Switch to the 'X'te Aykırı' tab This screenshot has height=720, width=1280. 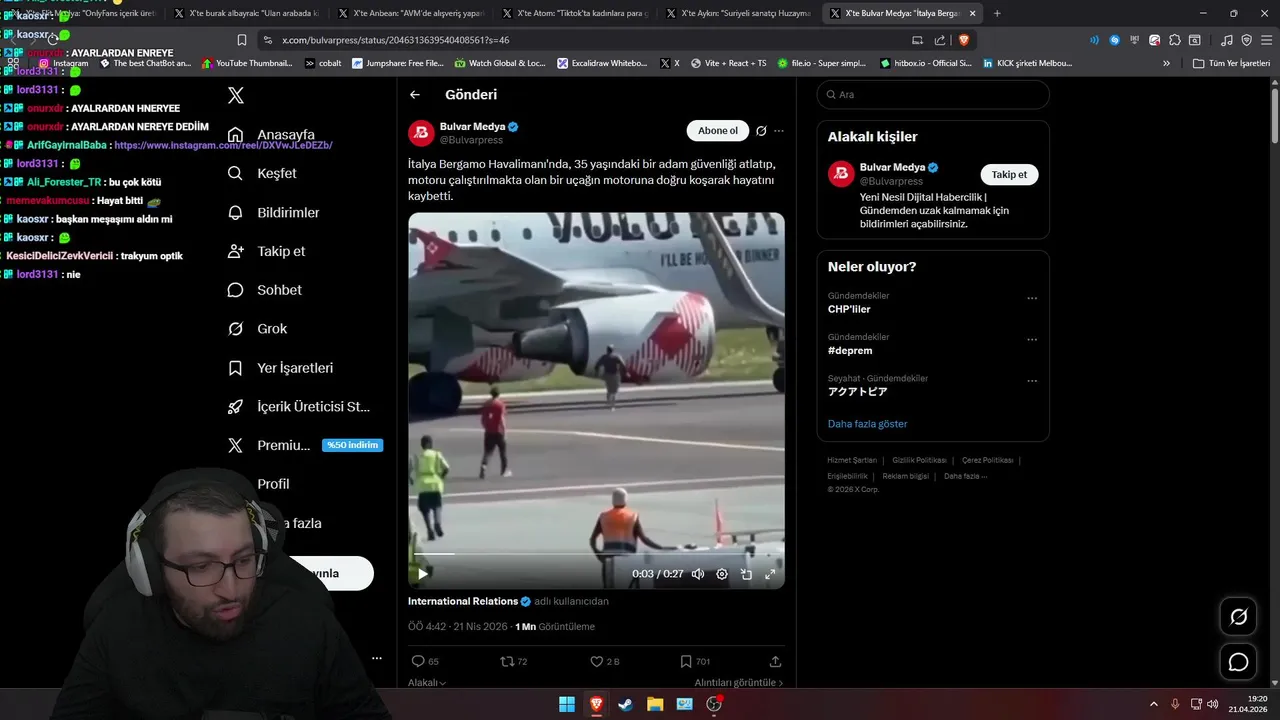(739, 13)
